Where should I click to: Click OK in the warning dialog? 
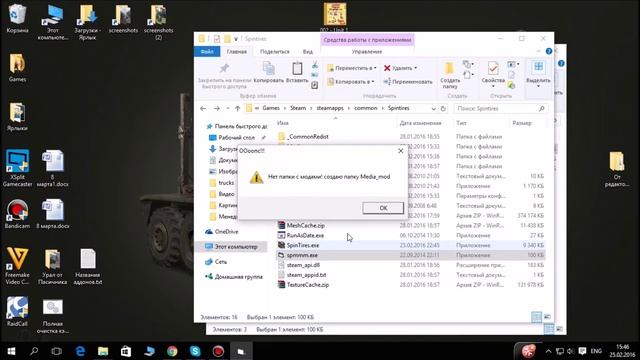383,208
